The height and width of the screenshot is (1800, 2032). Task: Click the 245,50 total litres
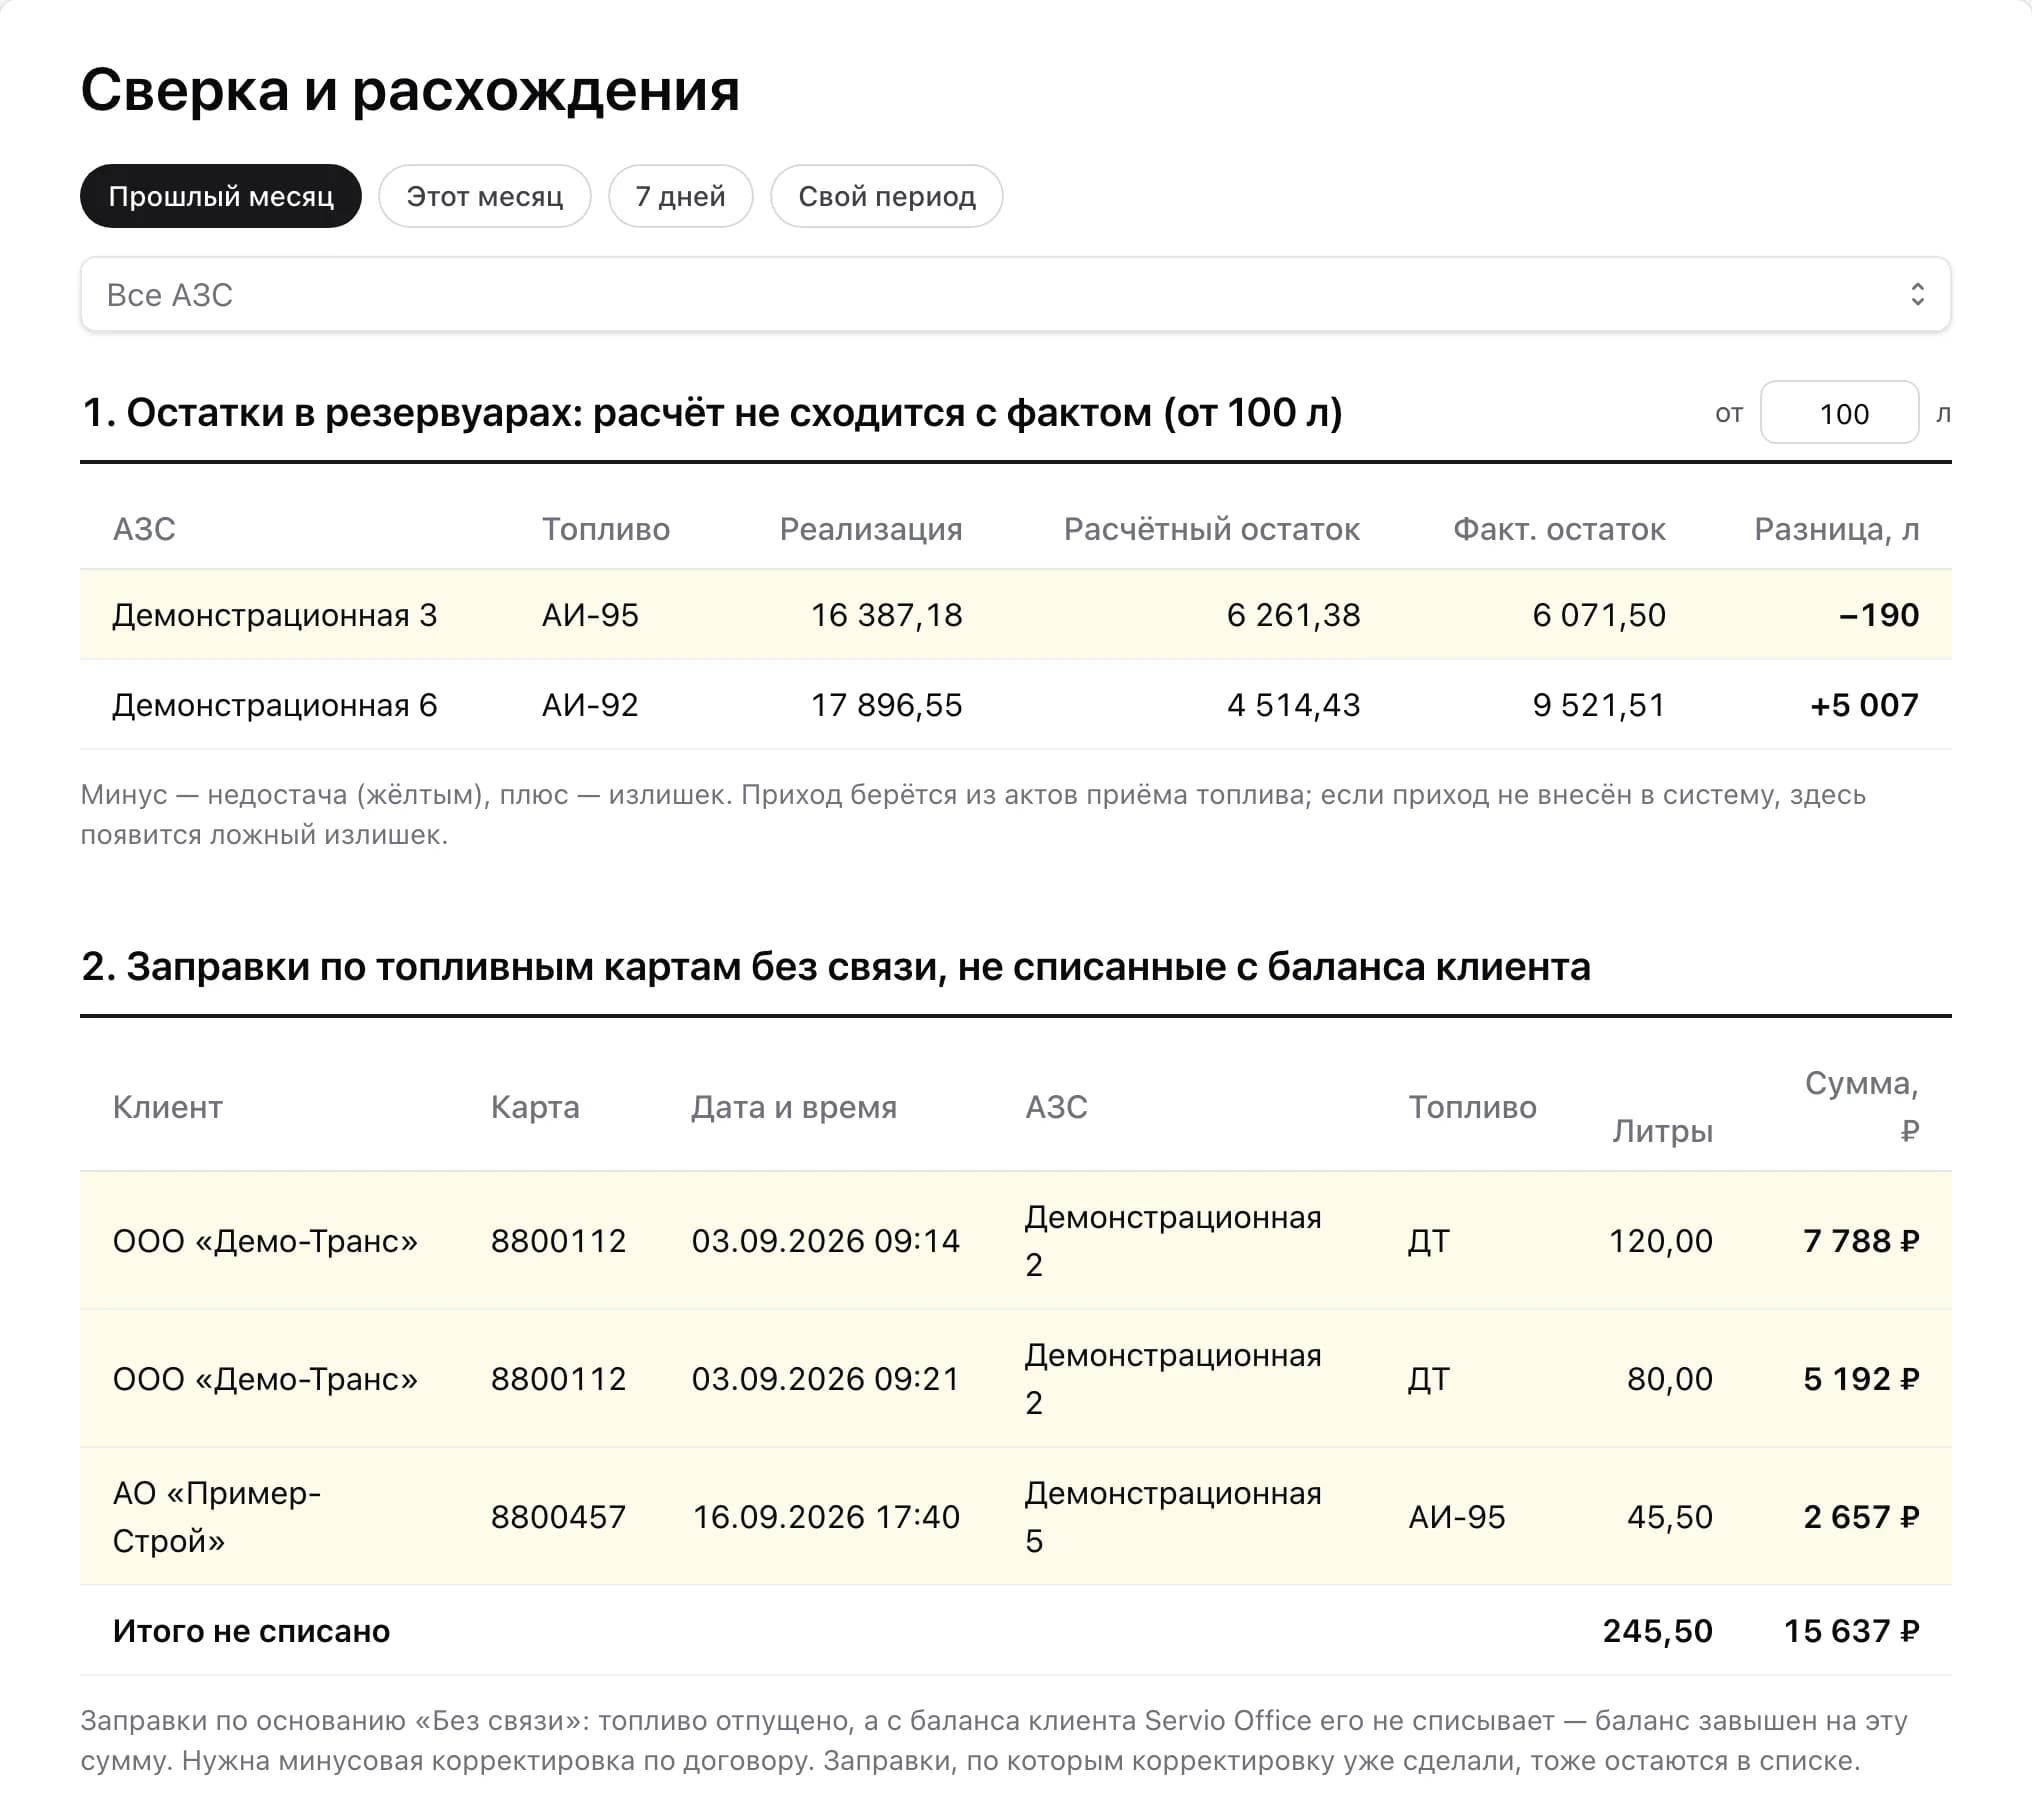[x=1657, y=1631]
